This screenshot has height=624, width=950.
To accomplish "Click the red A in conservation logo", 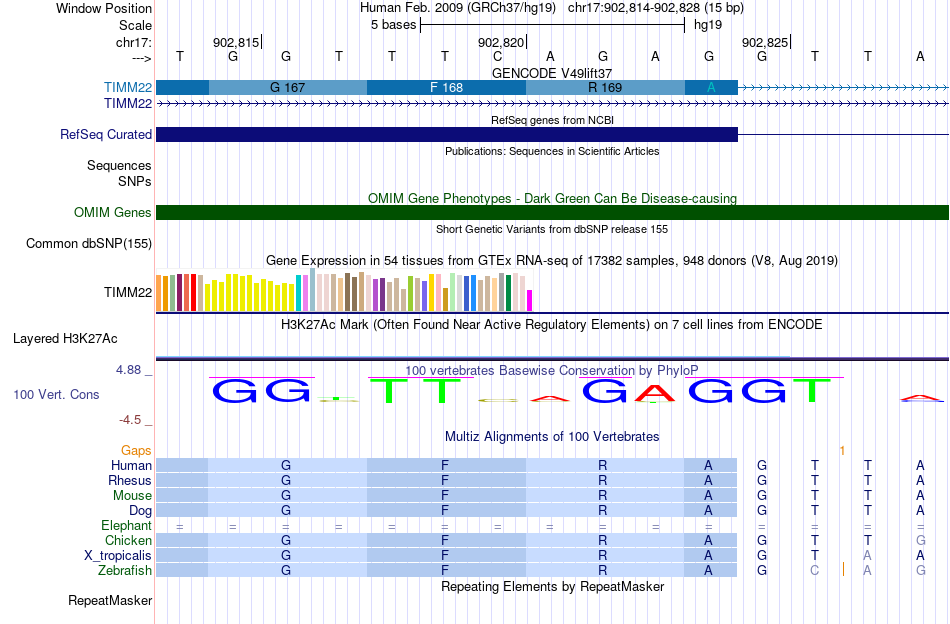I will [x=654, y=393].
